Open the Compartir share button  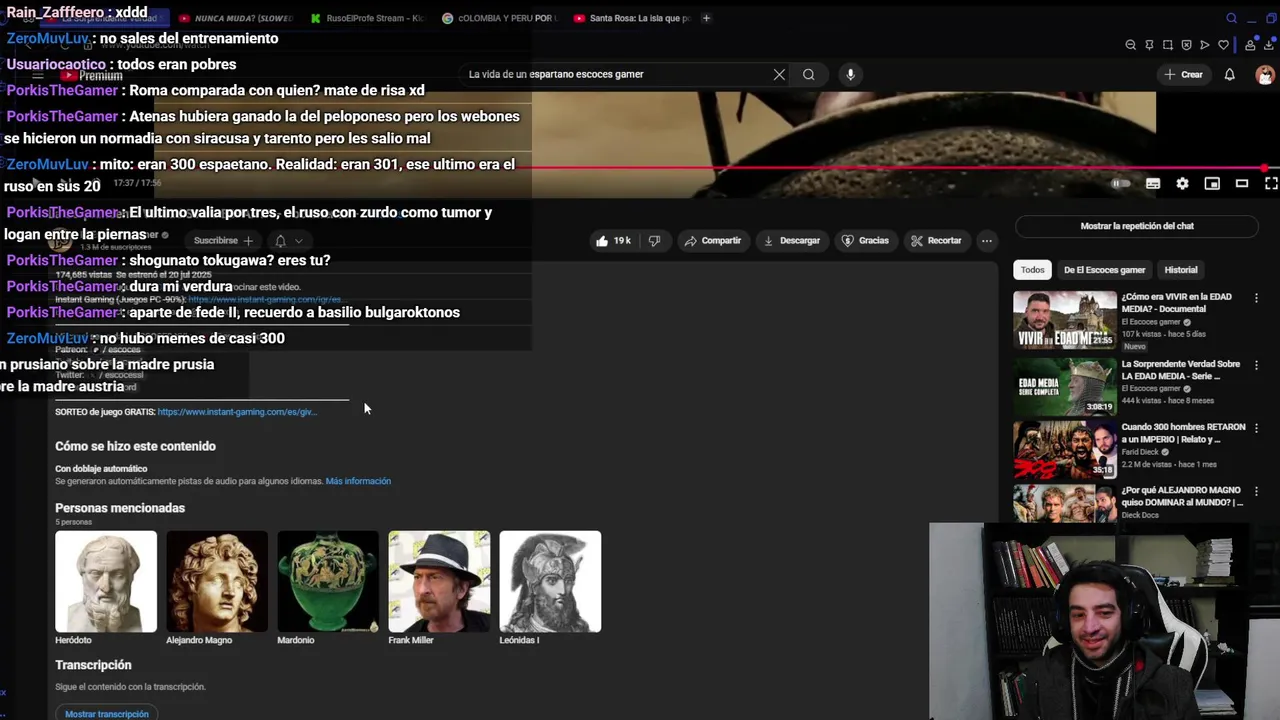tap(712, 241)
